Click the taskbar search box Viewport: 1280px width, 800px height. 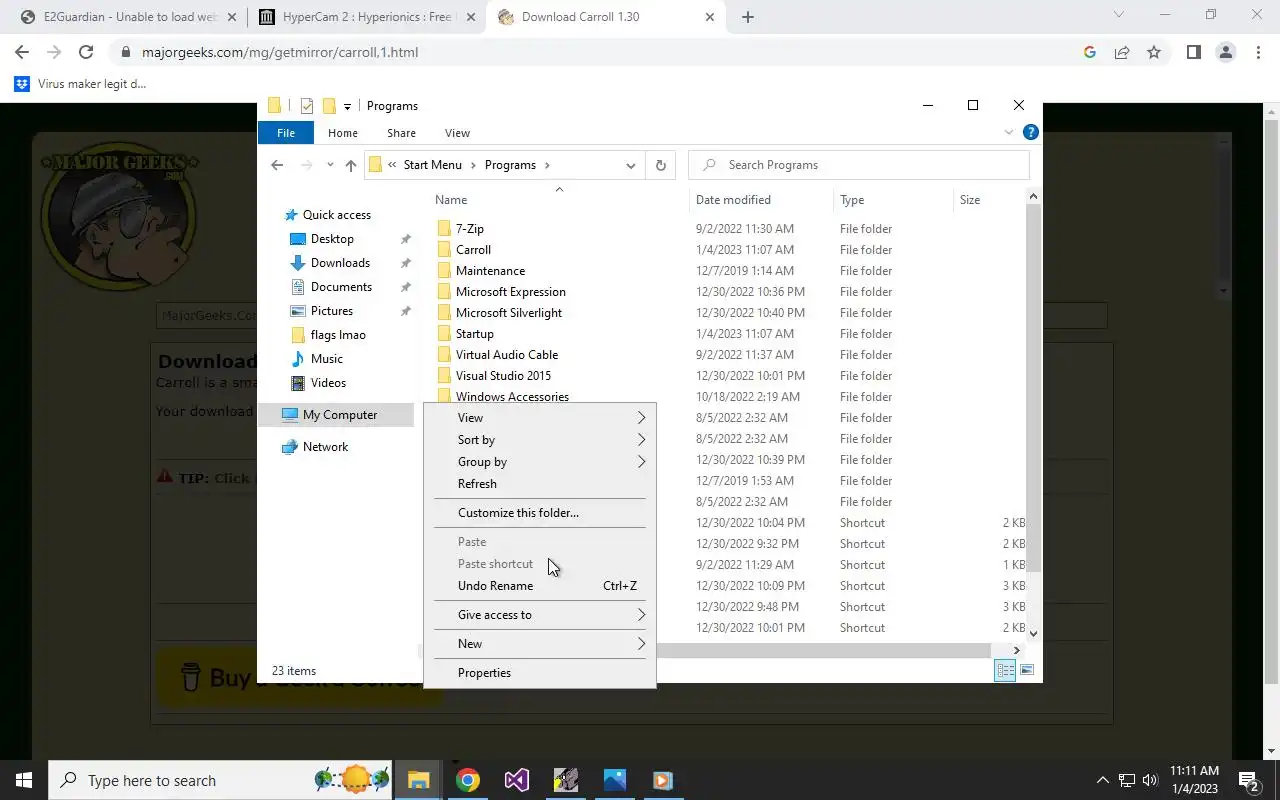(220, 780)
